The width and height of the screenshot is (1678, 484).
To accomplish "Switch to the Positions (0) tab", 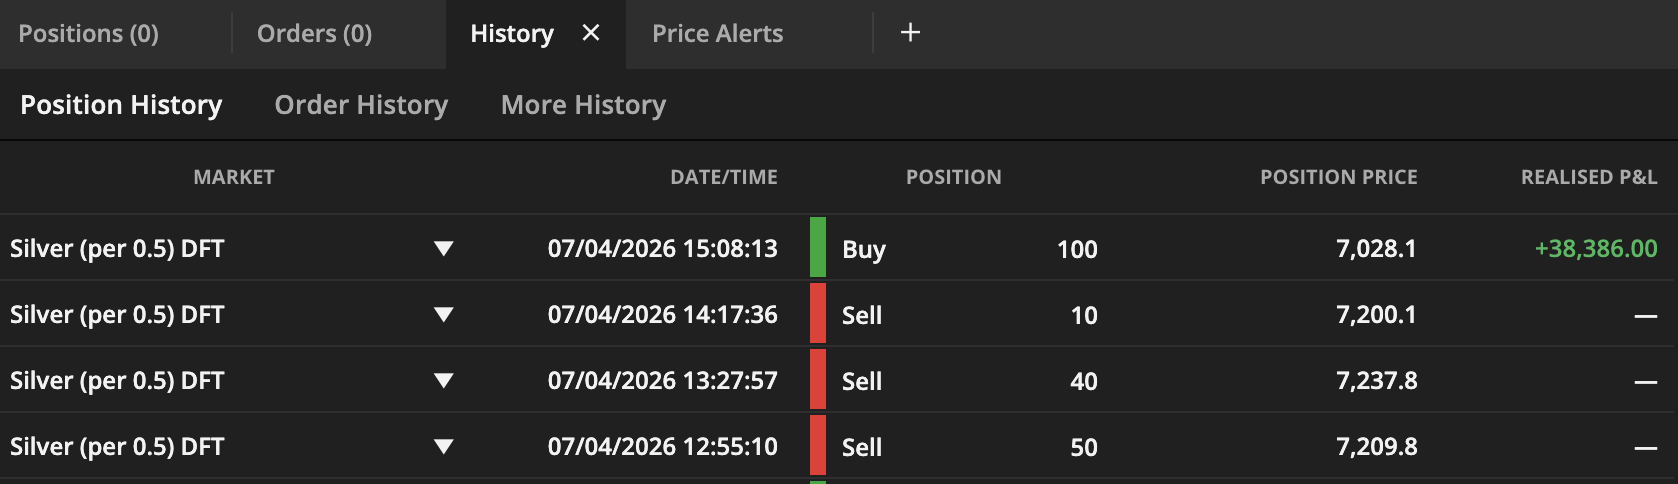I will pyautogui.click(x=89, y=34).
